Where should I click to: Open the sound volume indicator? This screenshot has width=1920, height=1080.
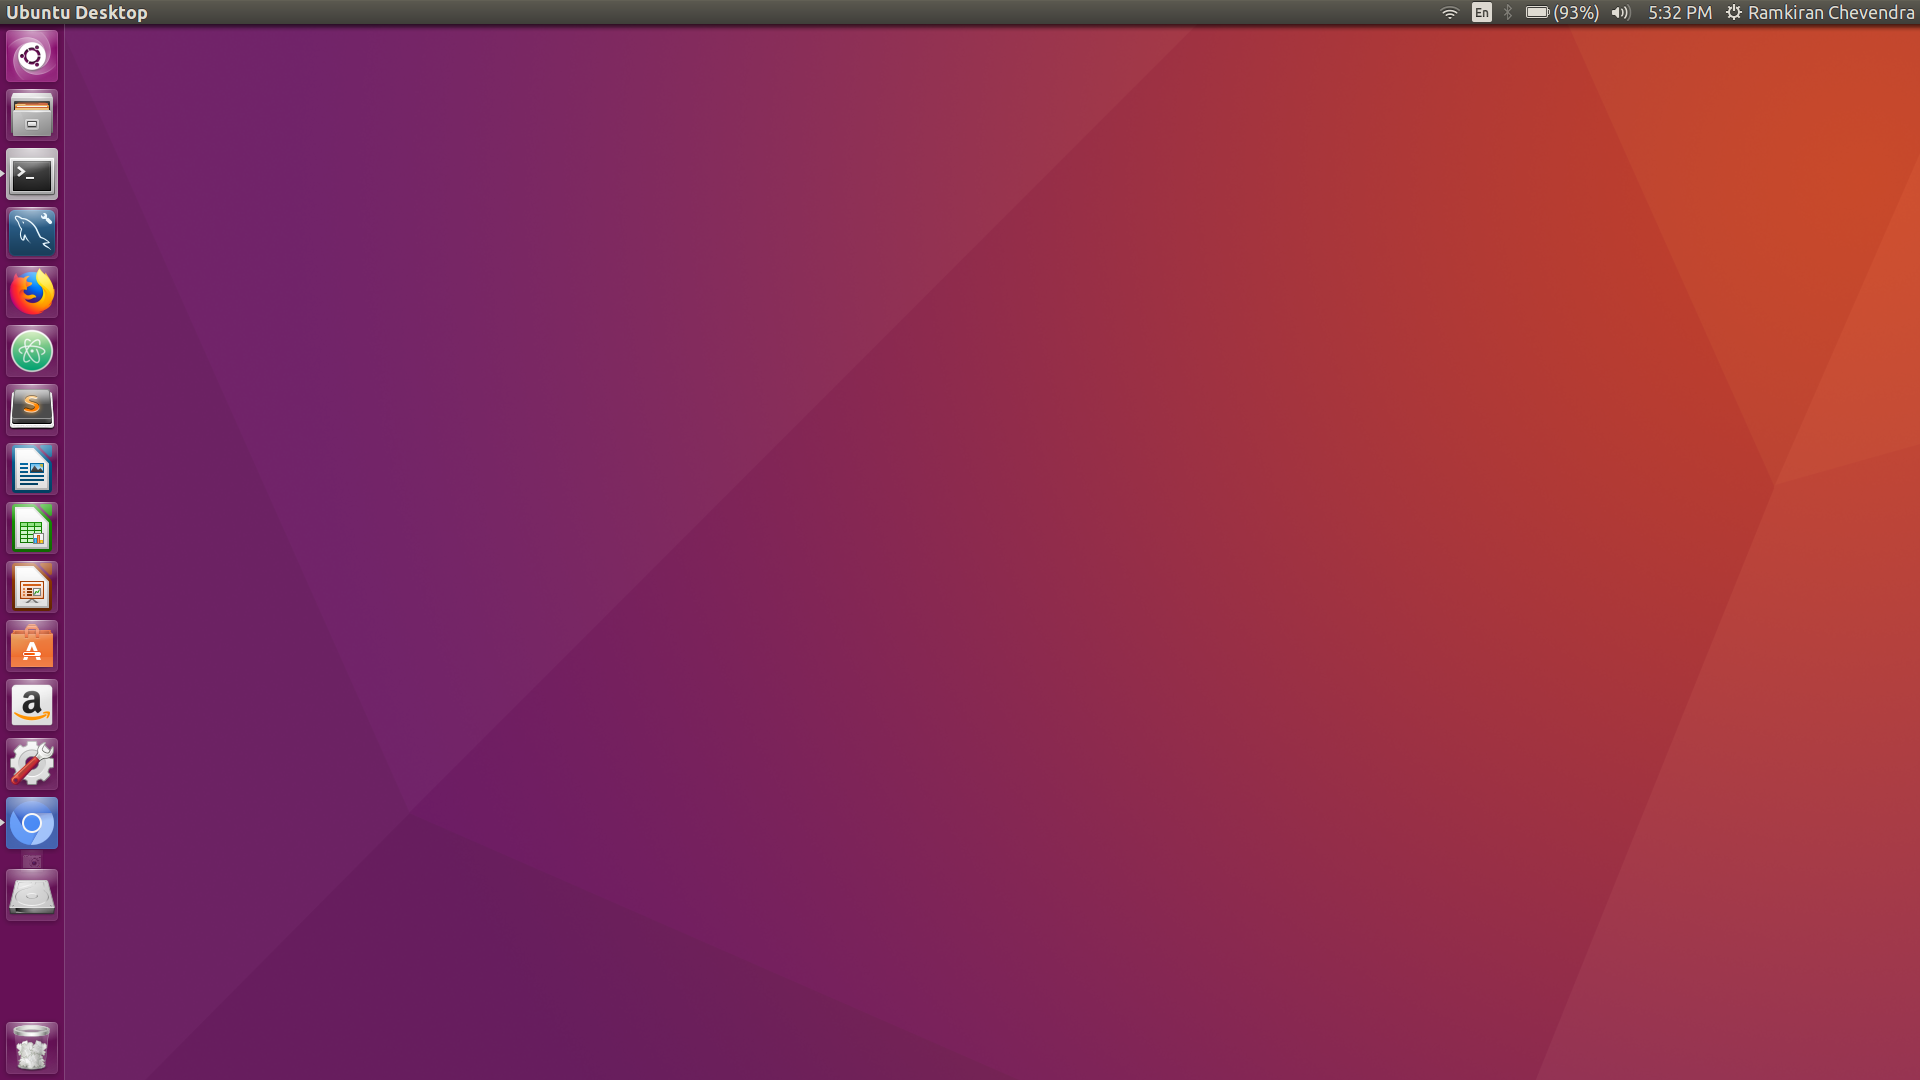coord(1621,13)
